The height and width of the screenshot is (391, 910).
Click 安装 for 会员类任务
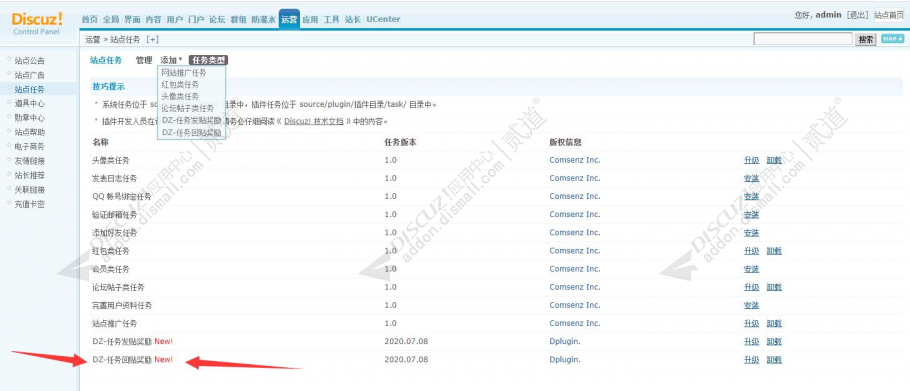click(x=752, y=269)
